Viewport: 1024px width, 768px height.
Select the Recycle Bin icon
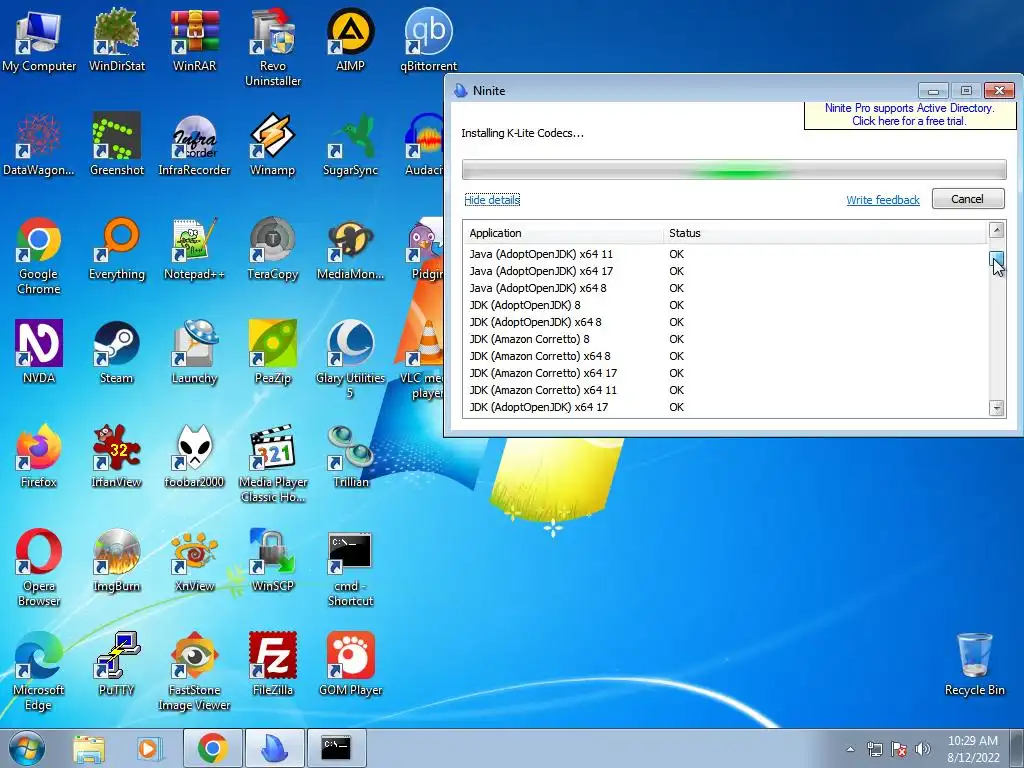pos(974,664)
